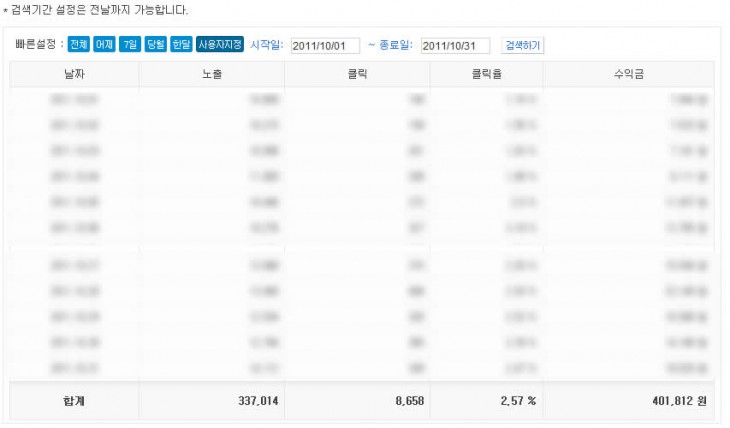Select the 당월 quick filter button
This screenshot has width=730, height=428.
[155, 45]
